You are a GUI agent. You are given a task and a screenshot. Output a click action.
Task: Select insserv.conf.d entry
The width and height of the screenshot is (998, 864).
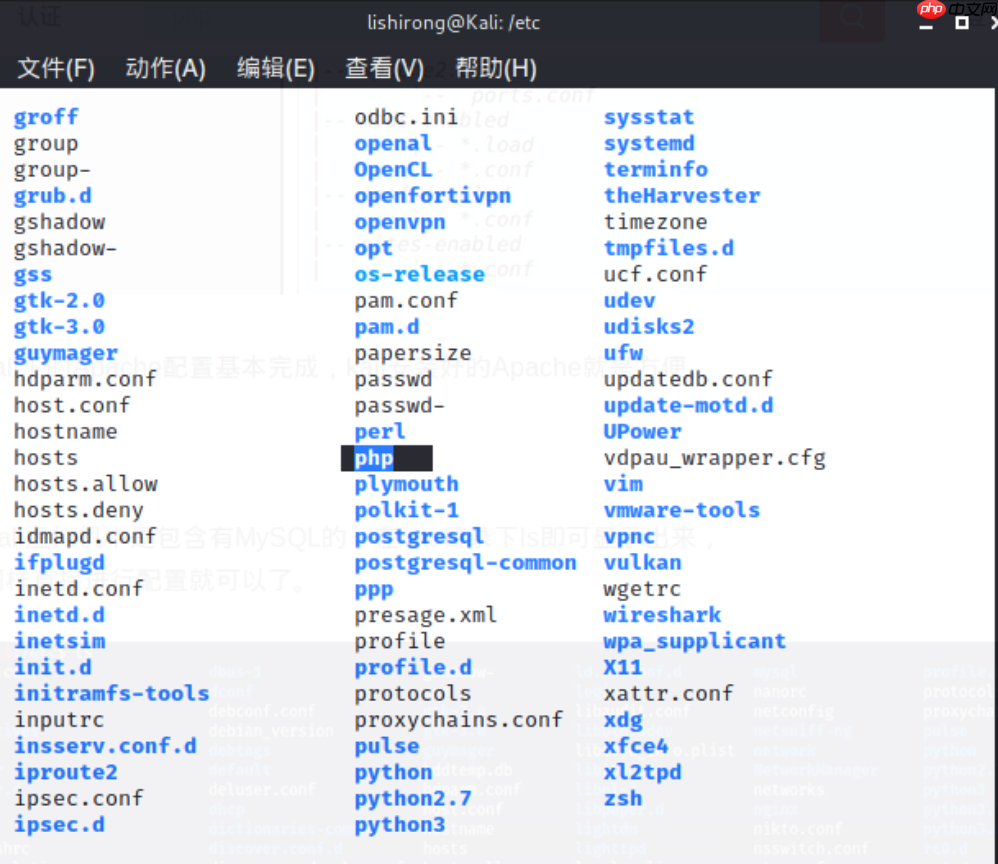point(105,746)
